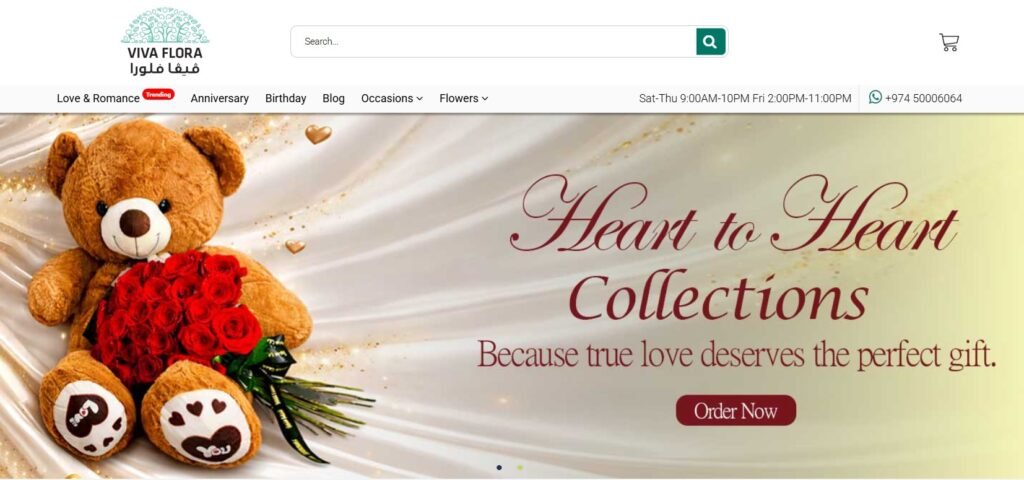The image size is (1024, 480).
Task: Expand the Flowers dropdown menu
Action: click(x=464, y=99)
